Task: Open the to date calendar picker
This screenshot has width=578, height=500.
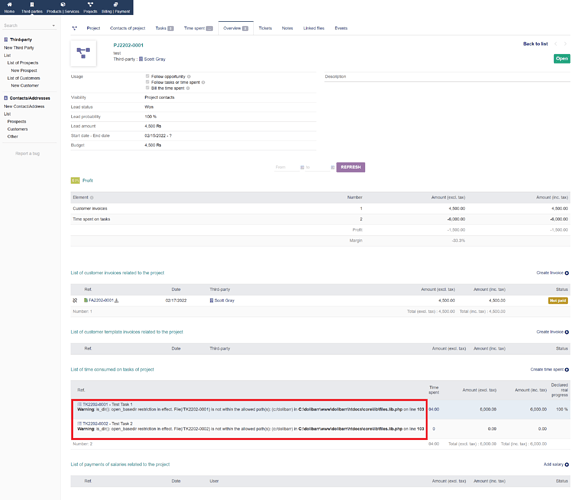Action: (x=332, y=167)
